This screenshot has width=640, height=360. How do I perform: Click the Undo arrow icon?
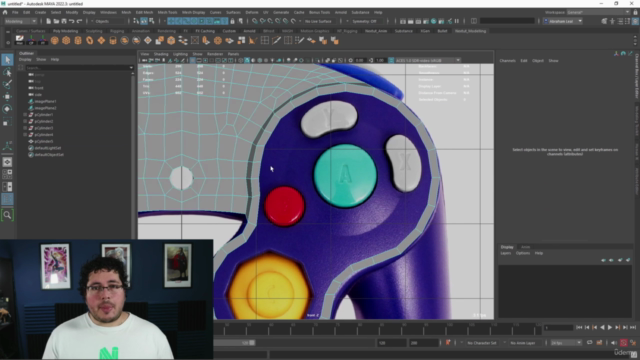(71, 21)
